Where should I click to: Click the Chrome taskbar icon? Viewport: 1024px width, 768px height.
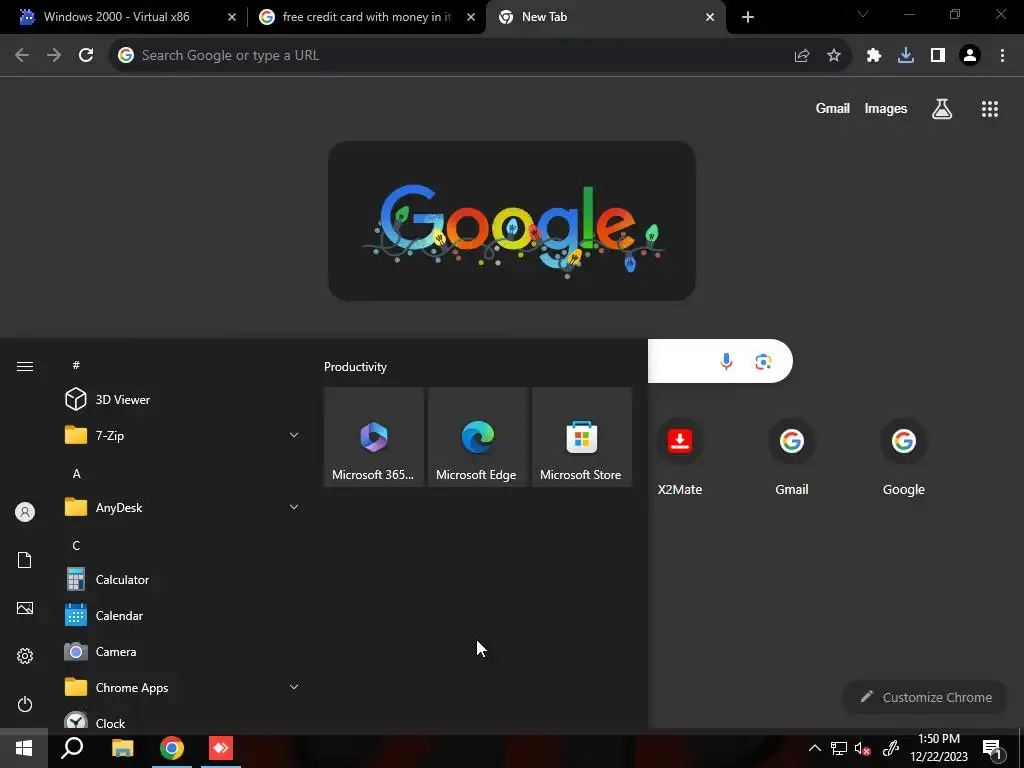(172, 748)
